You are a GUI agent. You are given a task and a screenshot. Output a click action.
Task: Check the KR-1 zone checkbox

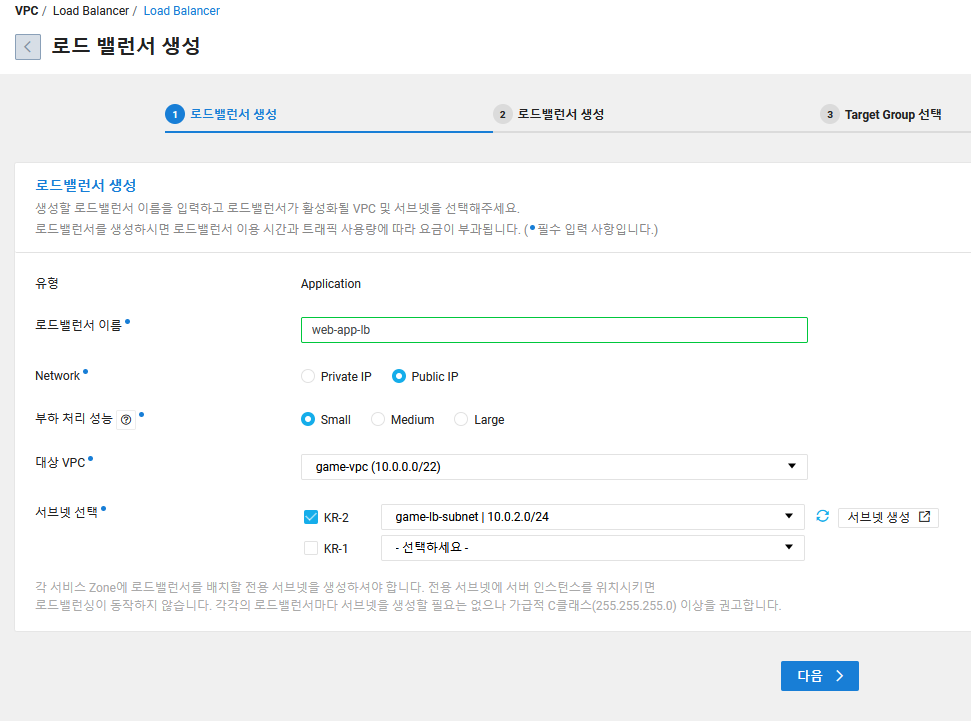tap(311, 548)
